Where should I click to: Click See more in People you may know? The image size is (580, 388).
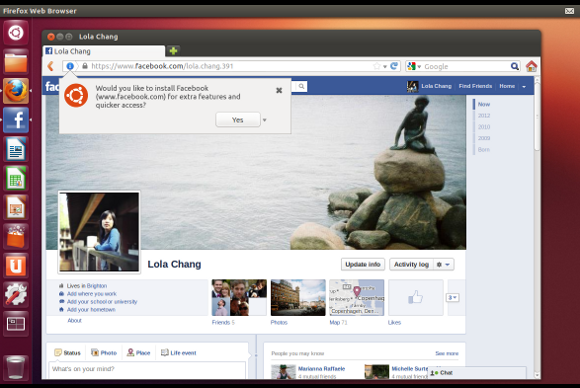(447, 354)
